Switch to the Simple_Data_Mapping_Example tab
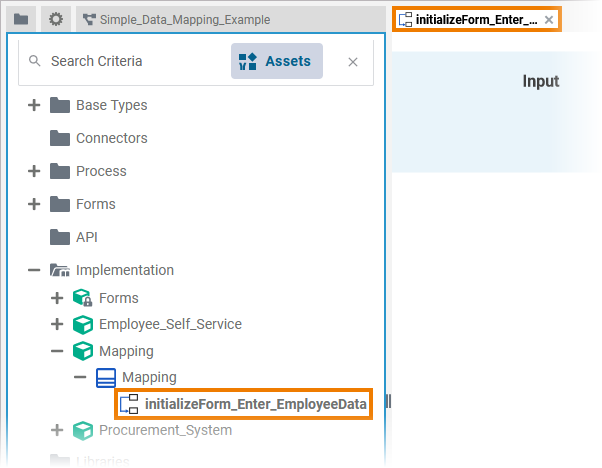602x468 pixels. (x=176, y=20)
